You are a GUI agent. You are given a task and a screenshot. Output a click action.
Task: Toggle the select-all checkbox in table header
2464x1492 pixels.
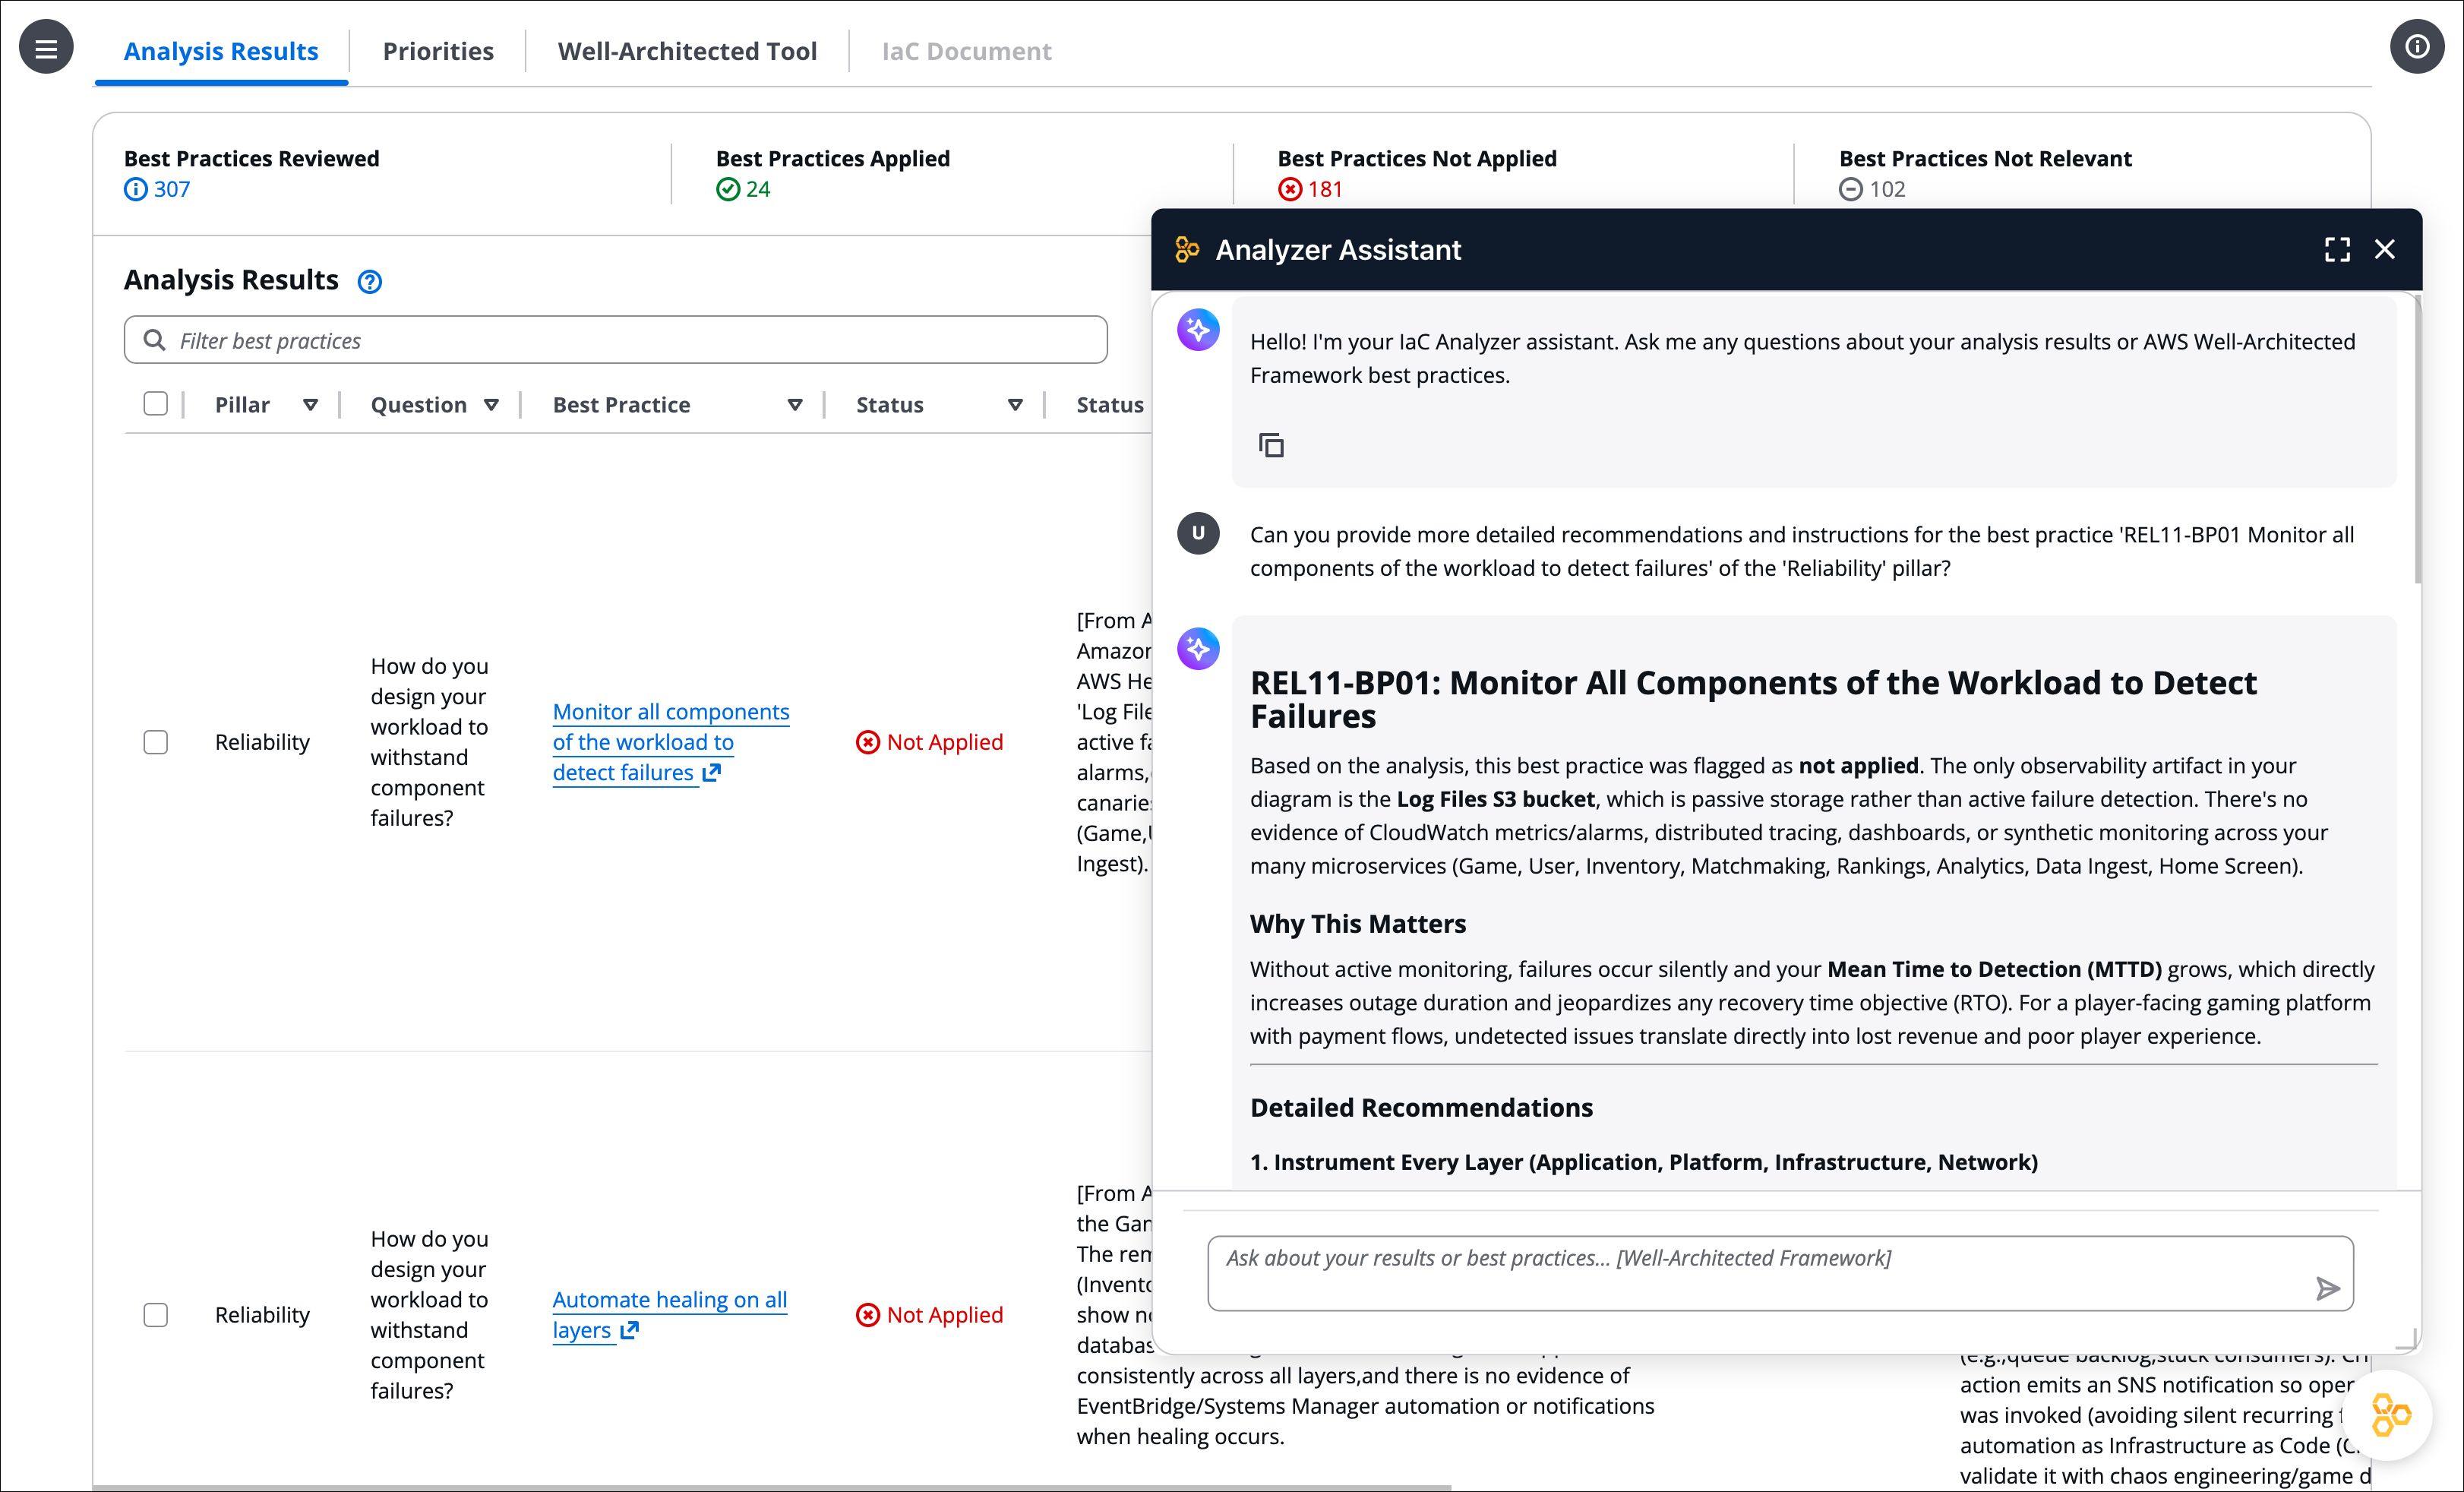pos(155,404)
